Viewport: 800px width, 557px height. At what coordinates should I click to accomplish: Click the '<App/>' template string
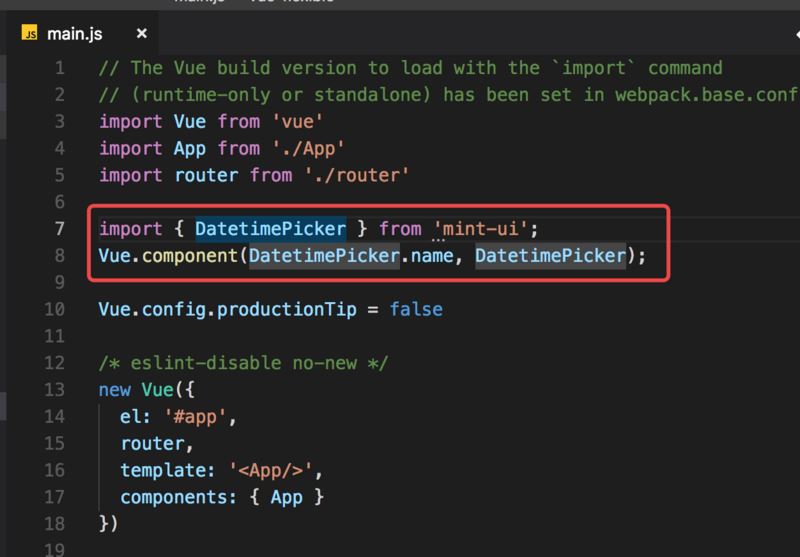pyautogui.click(x=270, y=470)
